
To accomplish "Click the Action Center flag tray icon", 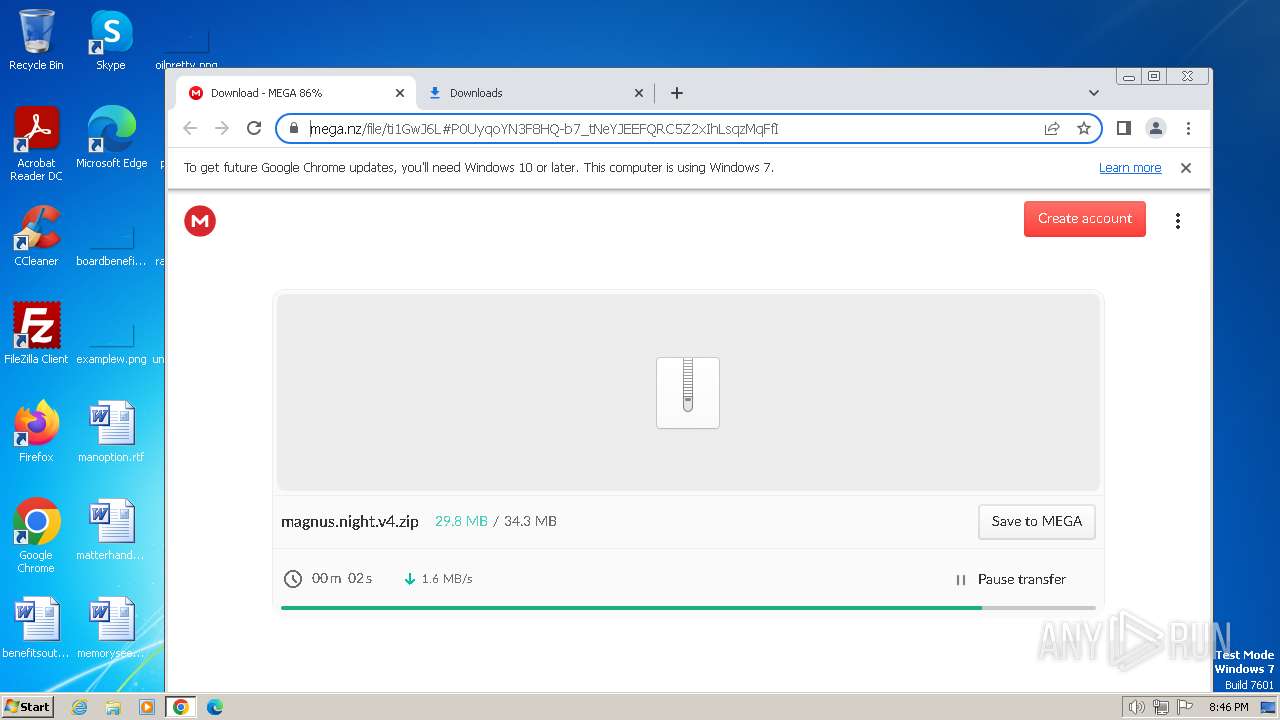I will [1184, 707].
